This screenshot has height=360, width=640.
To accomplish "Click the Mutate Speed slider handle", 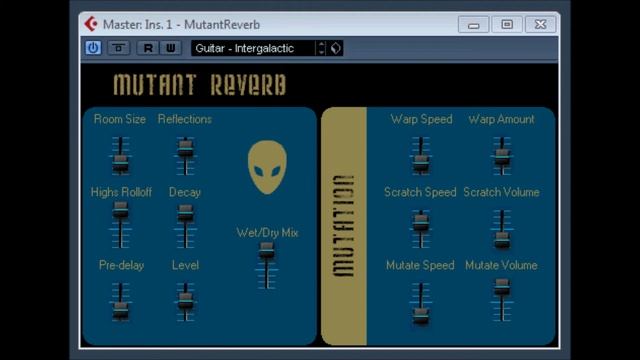I will point(421,316).
